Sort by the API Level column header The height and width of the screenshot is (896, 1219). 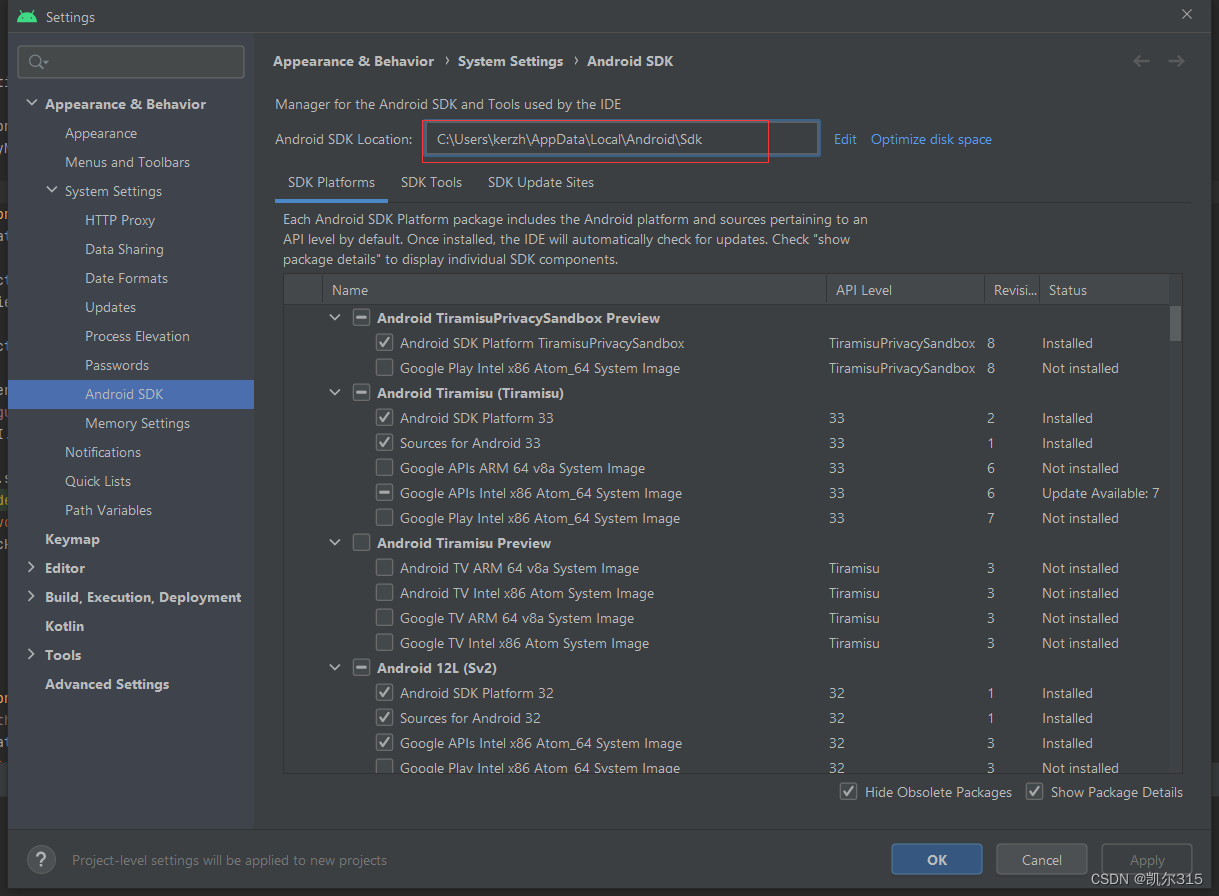pyautogui.click(x=904, y=290)
